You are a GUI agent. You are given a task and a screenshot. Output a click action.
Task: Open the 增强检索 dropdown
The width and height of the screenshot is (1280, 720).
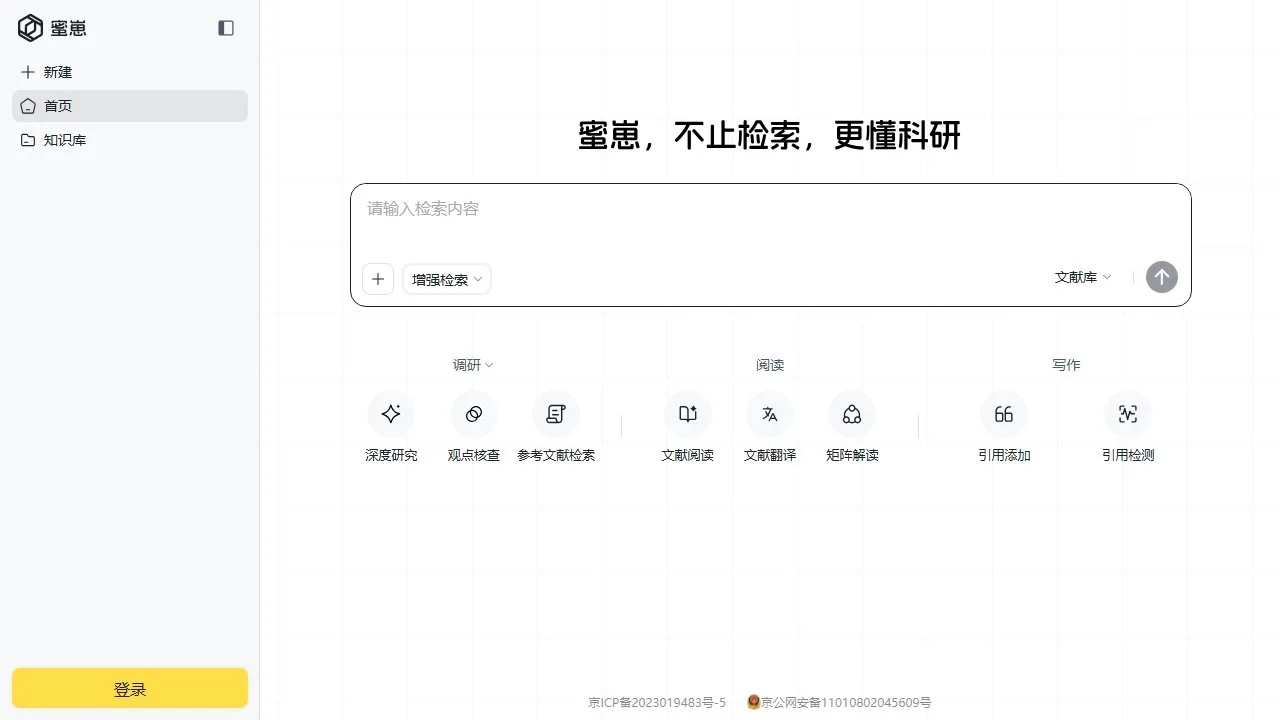pos(447,279)
